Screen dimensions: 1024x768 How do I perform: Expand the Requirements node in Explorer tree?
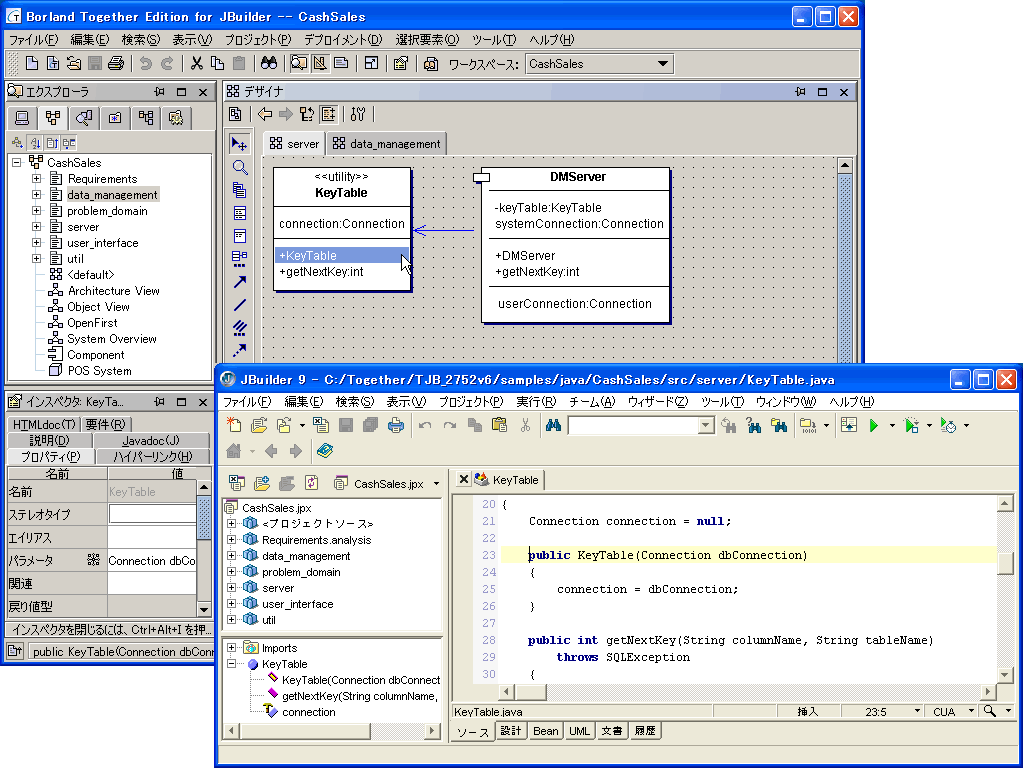37,178
